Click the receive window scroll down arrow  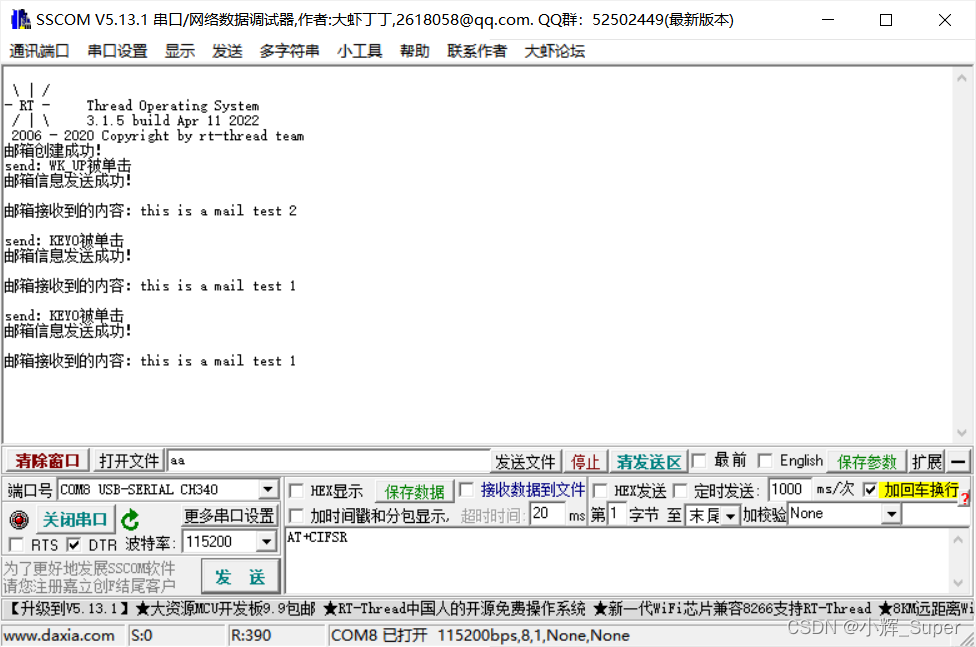[x=962, y=433]
